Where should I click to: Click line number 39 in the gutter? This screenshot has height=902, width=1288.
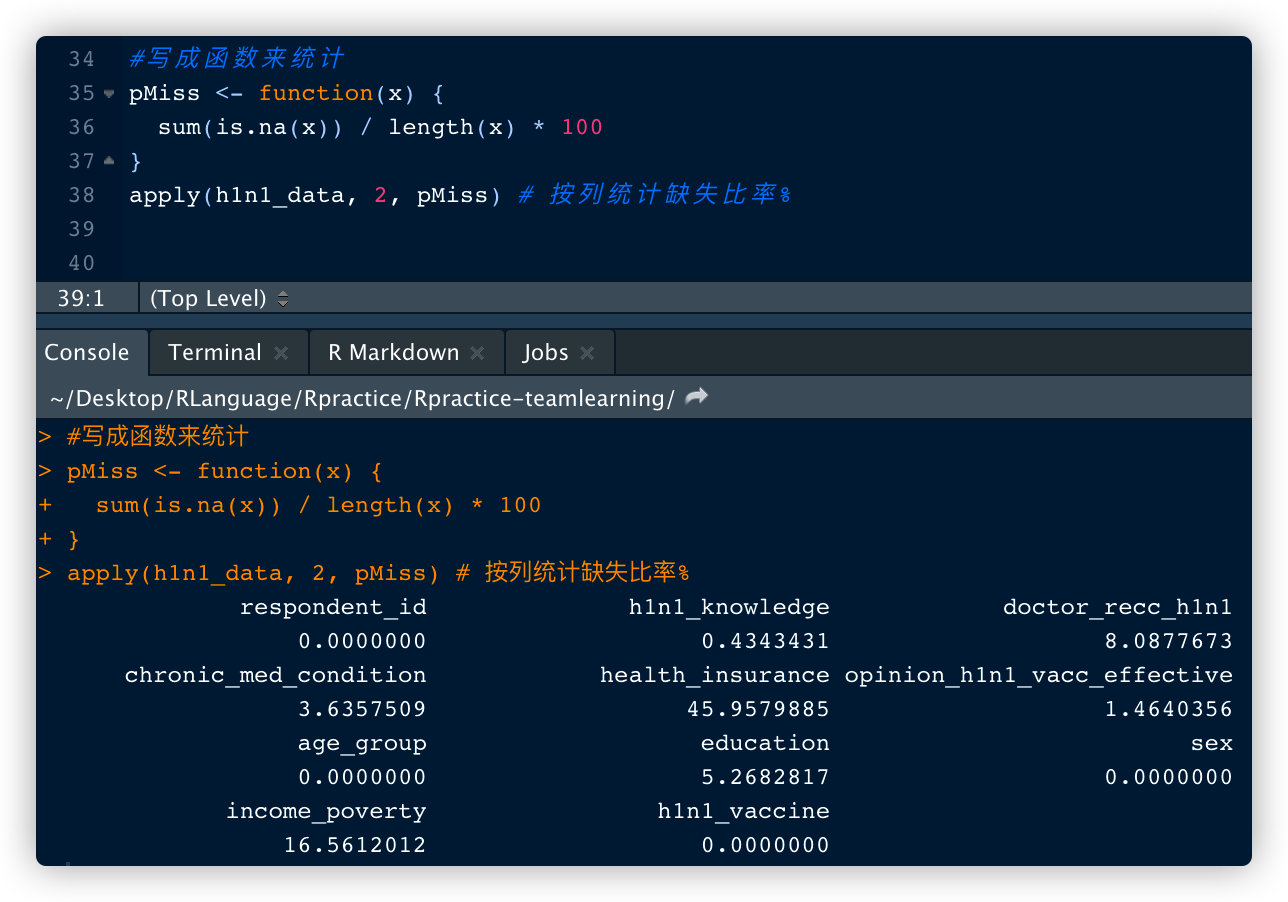click(x=81, y=229)
